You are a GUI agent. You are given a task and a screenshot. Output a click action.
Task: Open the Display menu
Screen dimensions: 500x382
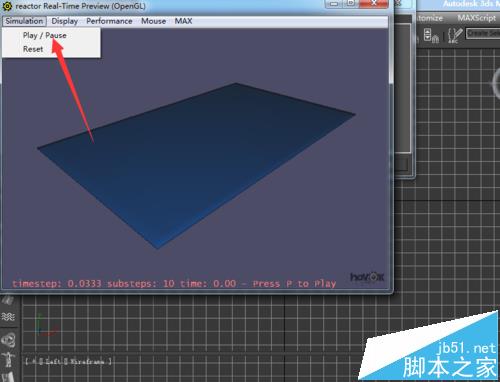(x=65, y=21)
